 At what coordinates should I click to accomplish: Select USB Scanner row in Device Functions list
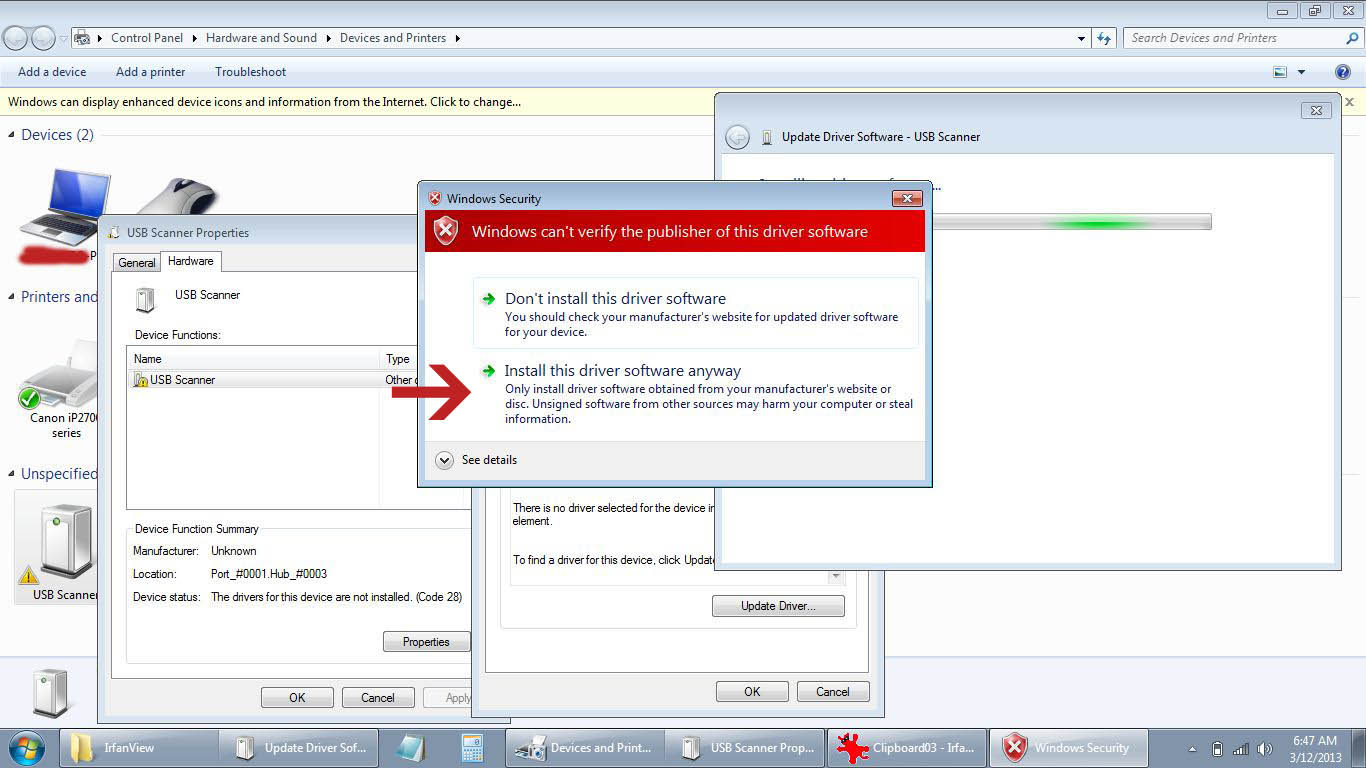tap(272, 380)
